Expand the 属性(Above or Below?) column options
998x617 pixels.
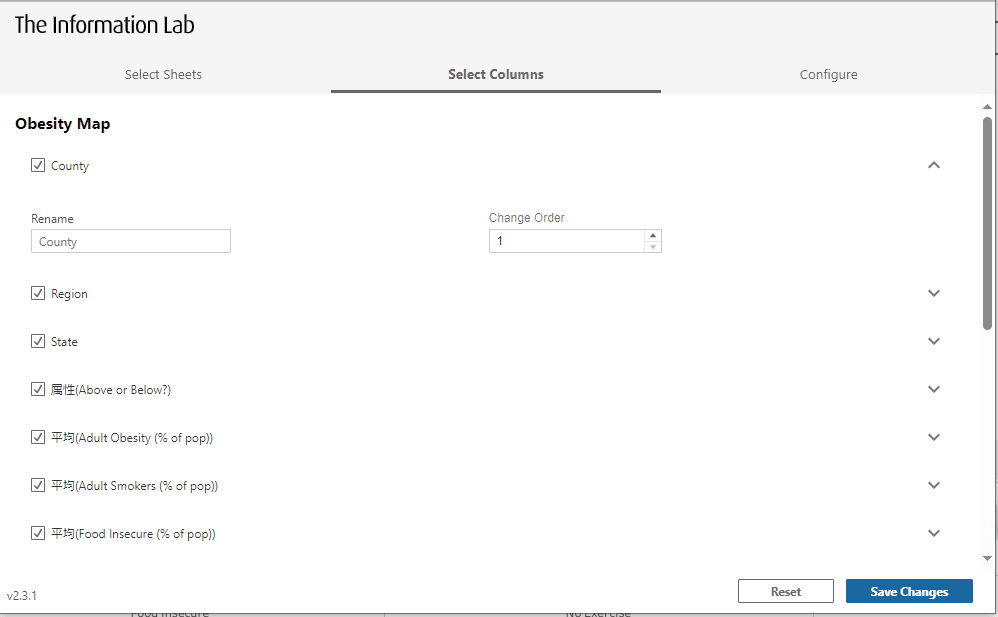pyautogui.click(x=934, y=389)
